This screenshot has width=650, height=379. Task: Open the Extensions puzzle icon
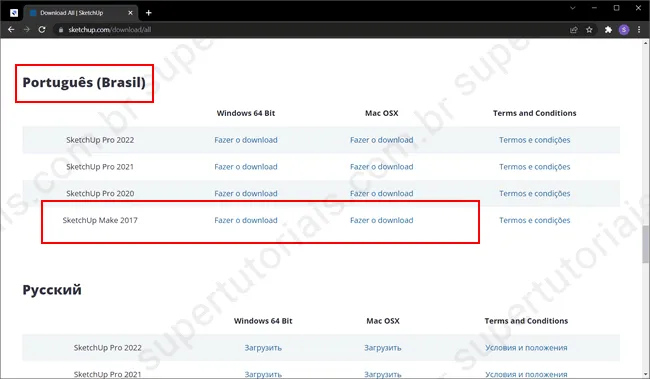click(608, 30)
